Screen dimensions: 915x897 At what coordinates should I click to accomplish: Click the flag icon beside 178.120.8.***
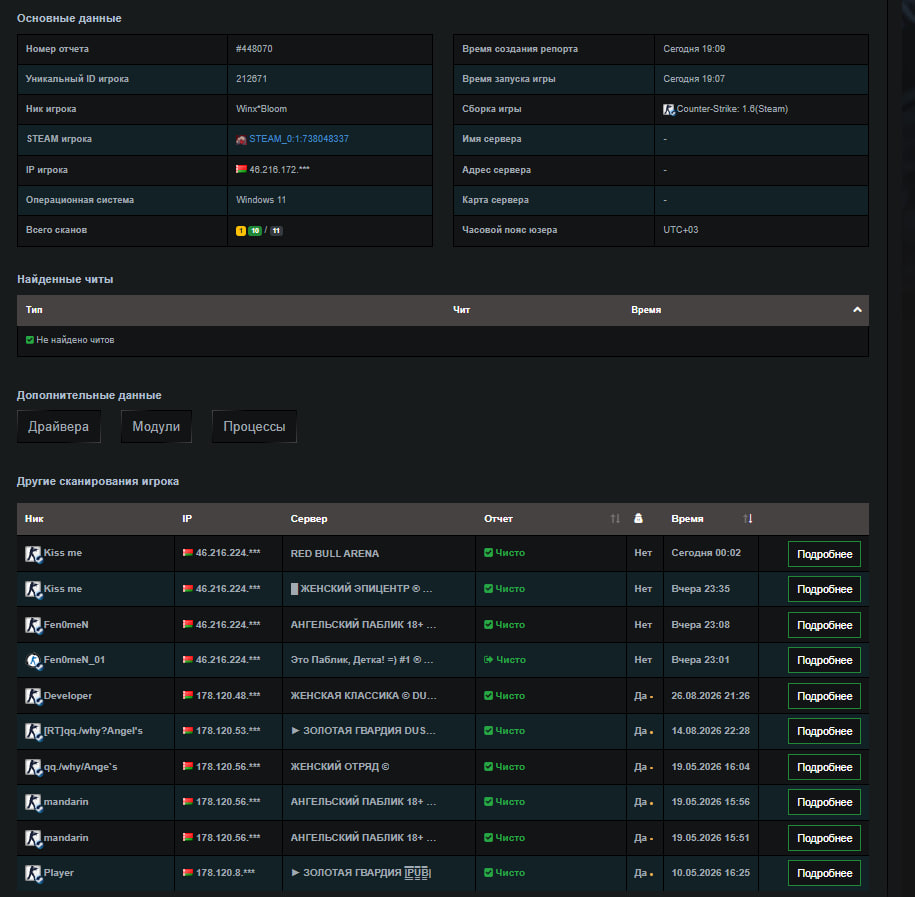pos(188,872)
